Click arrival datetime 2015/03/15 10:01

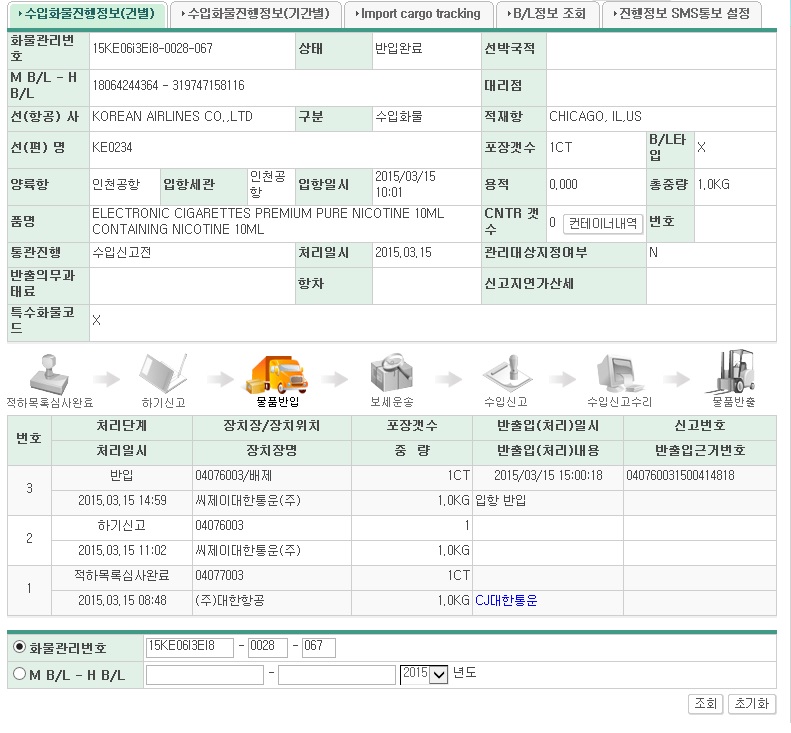[x=405, y=184]
